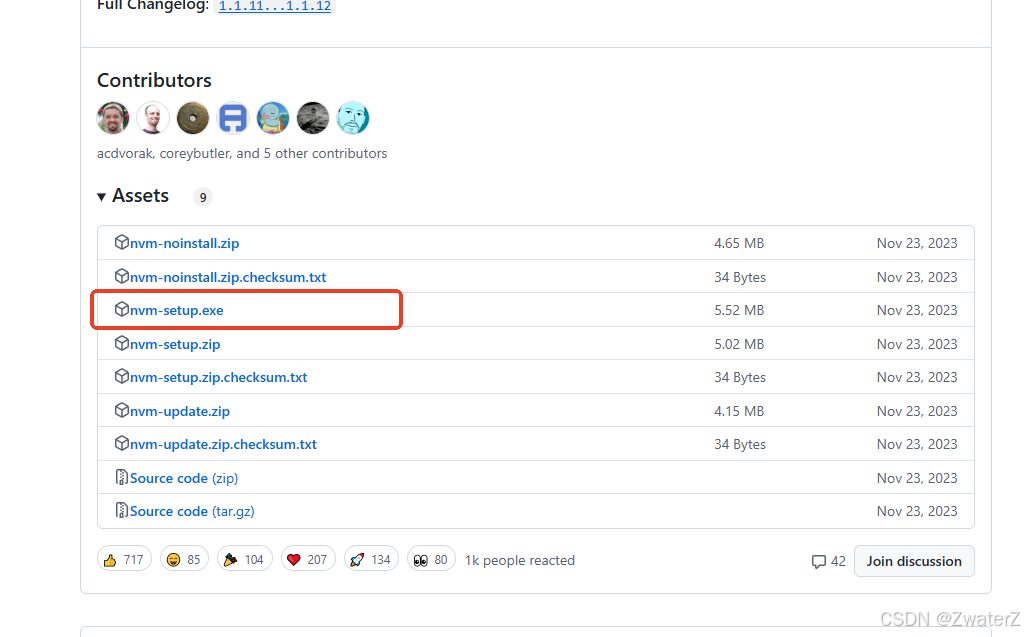Screen dimensions: 1024x637
Task: Open the second contributor avatar, coreybutler
Action: 153,118
